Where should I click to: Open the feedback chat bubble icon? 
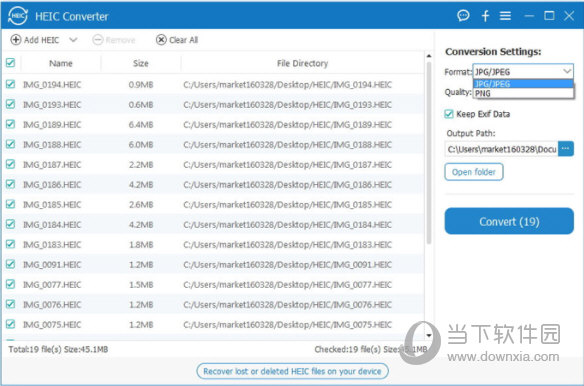tap(463, 16)
